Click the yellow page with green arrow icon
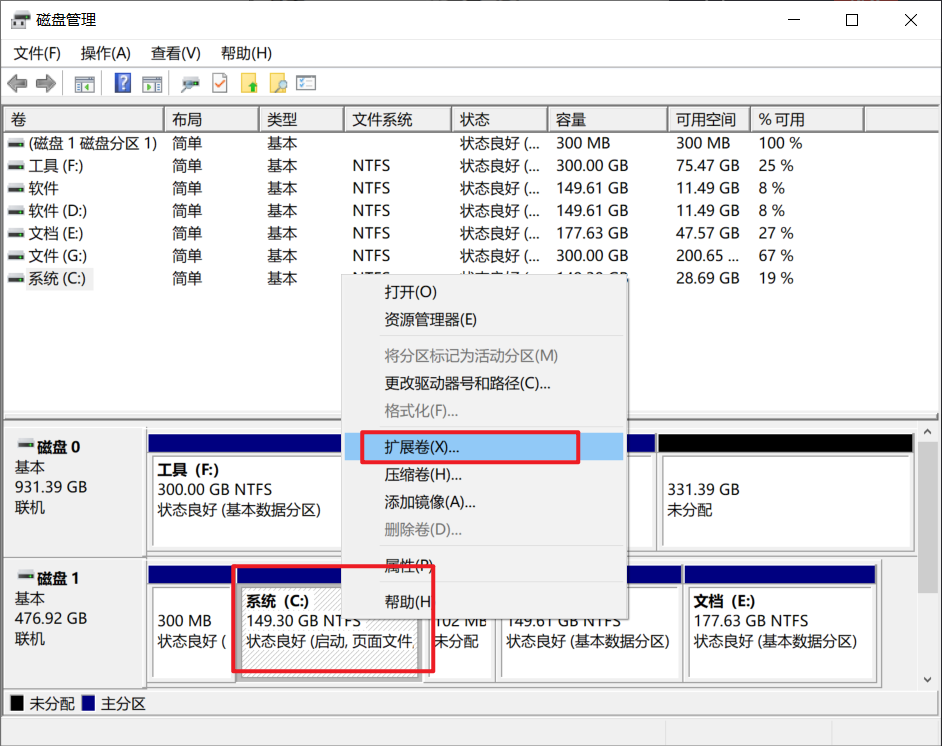 [249, 84]
